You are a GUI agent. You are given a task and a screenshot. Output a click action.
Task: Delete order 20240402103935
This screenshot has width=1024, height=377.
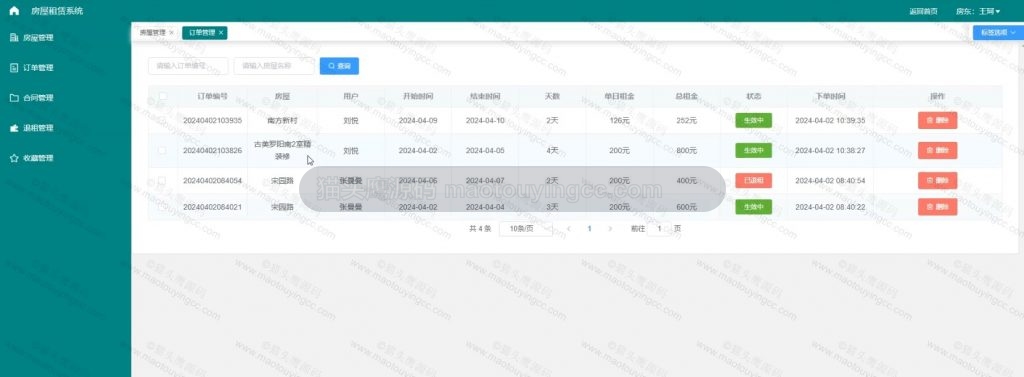[937, 120]
